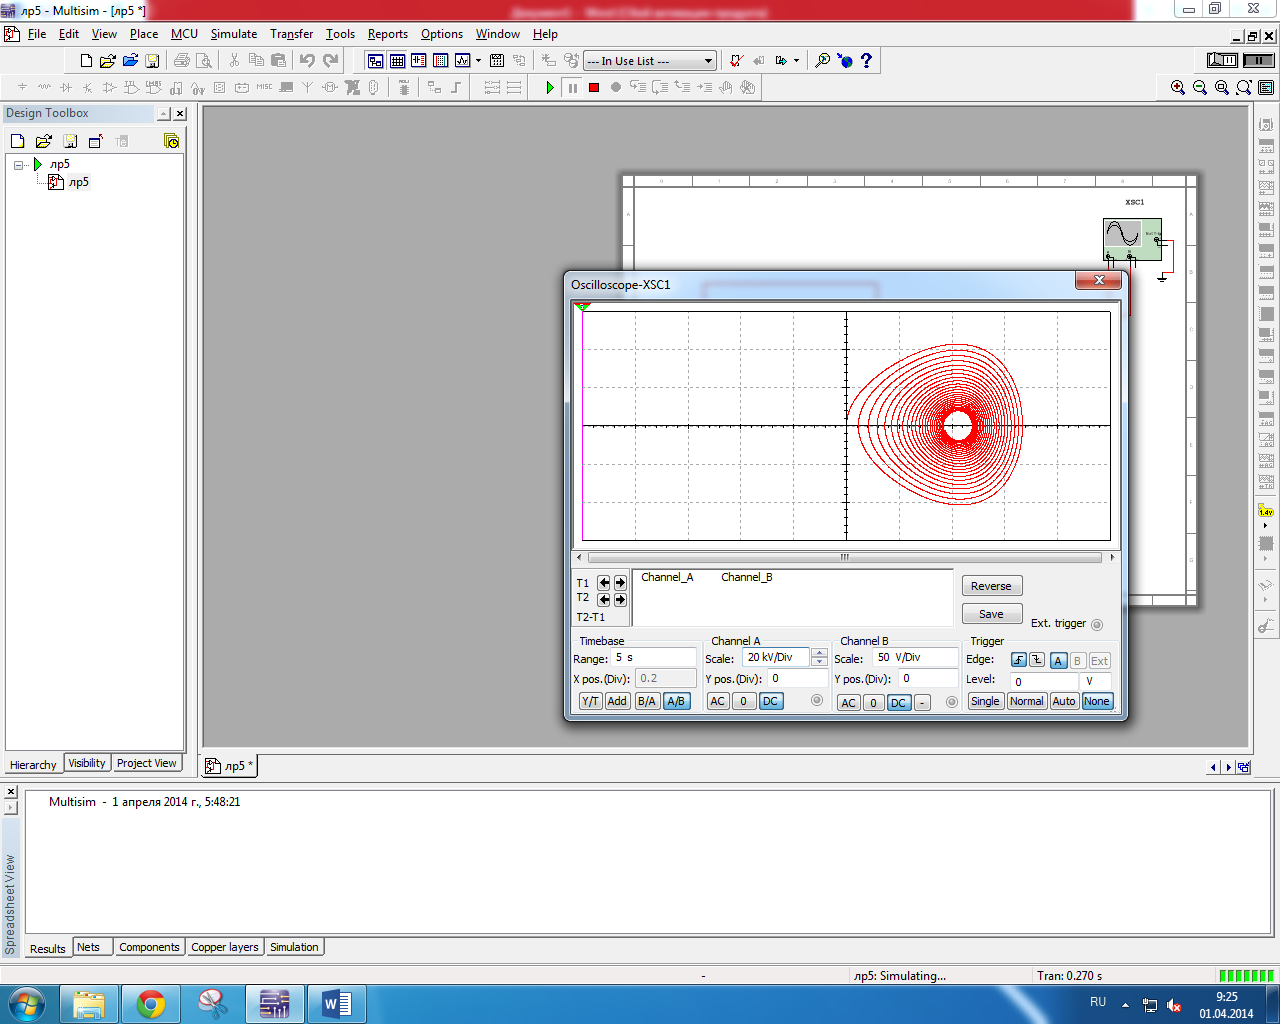Viewport: 1280px width, 1024px height.
Task: Switch timebase to B/A mode
Action: [647, 702]
